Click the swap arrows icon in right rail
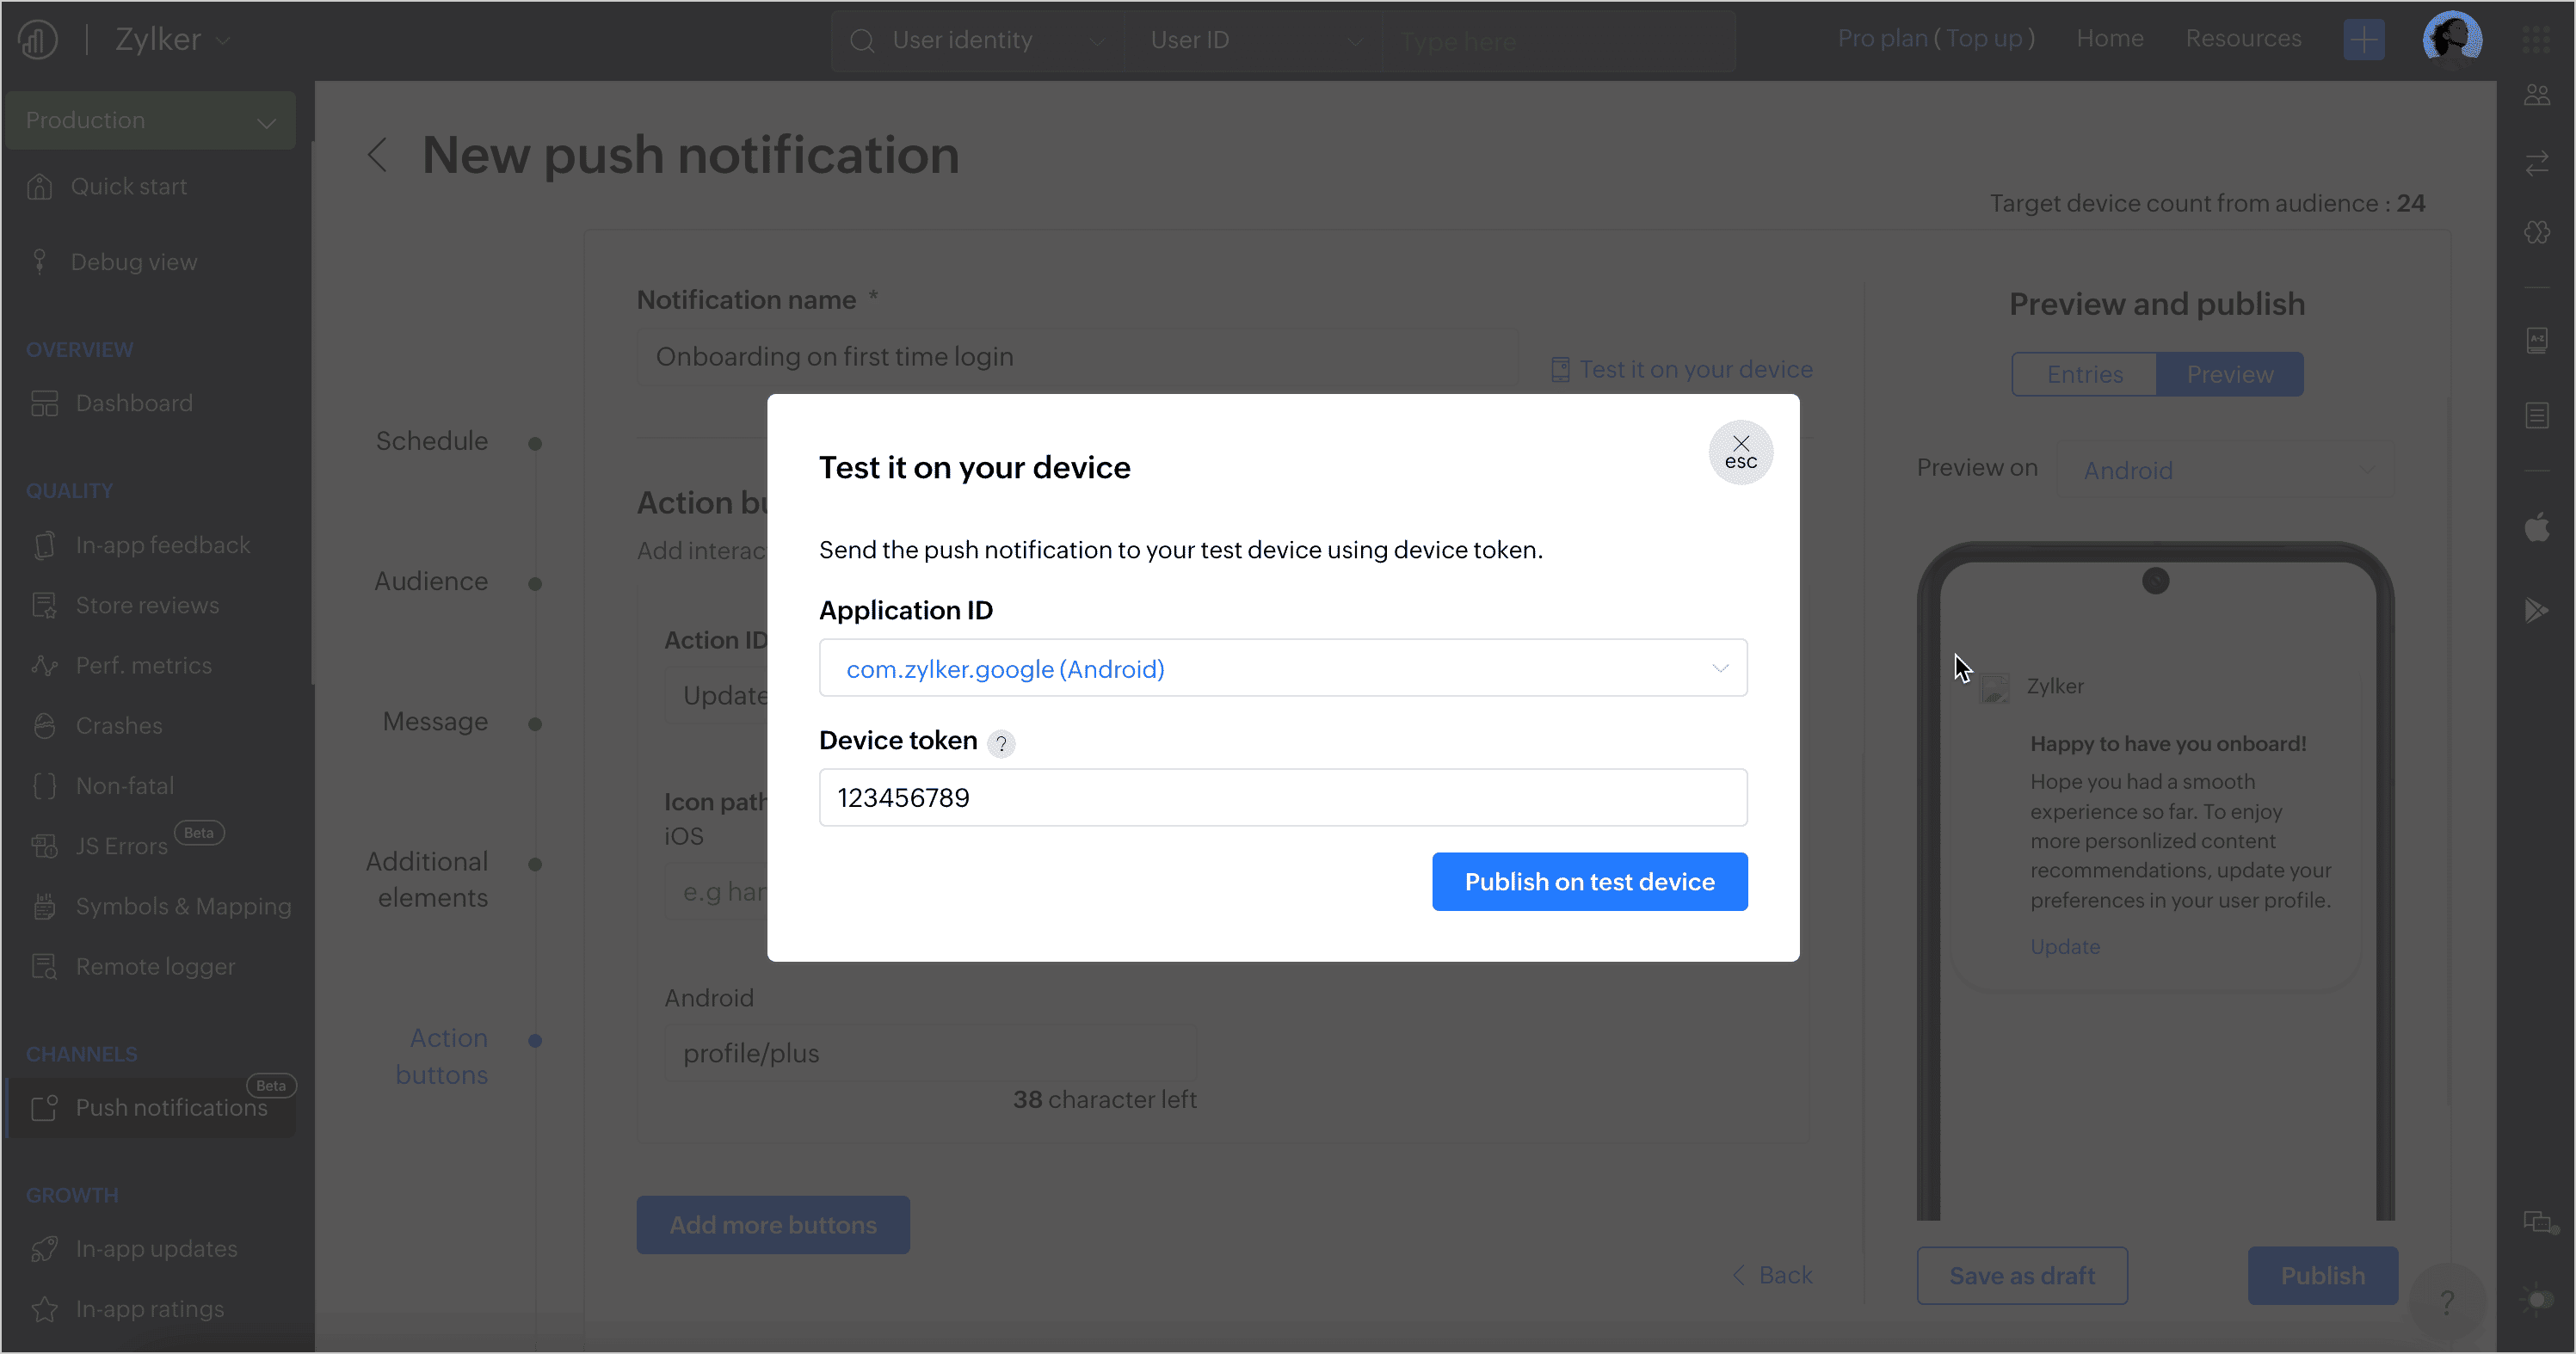The height and width of the screenshot is (1354, 2576). (2536, 164)
